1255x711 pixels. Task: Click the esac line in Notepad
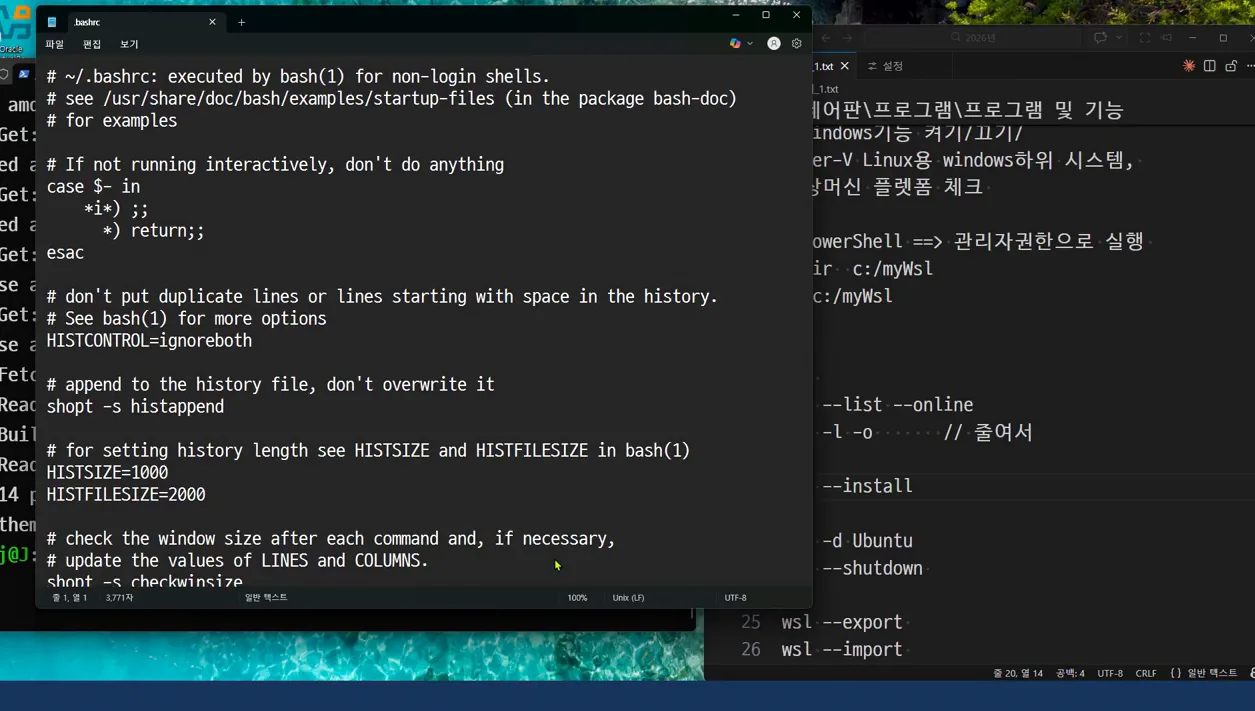click(x=65, y=253)
